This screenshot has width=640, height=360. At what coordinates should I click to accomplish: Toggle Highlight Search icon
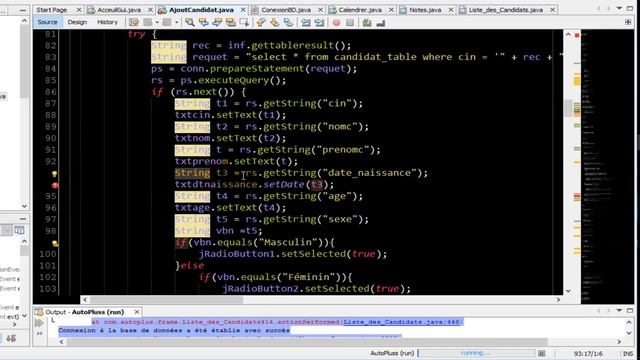(231, 22)
